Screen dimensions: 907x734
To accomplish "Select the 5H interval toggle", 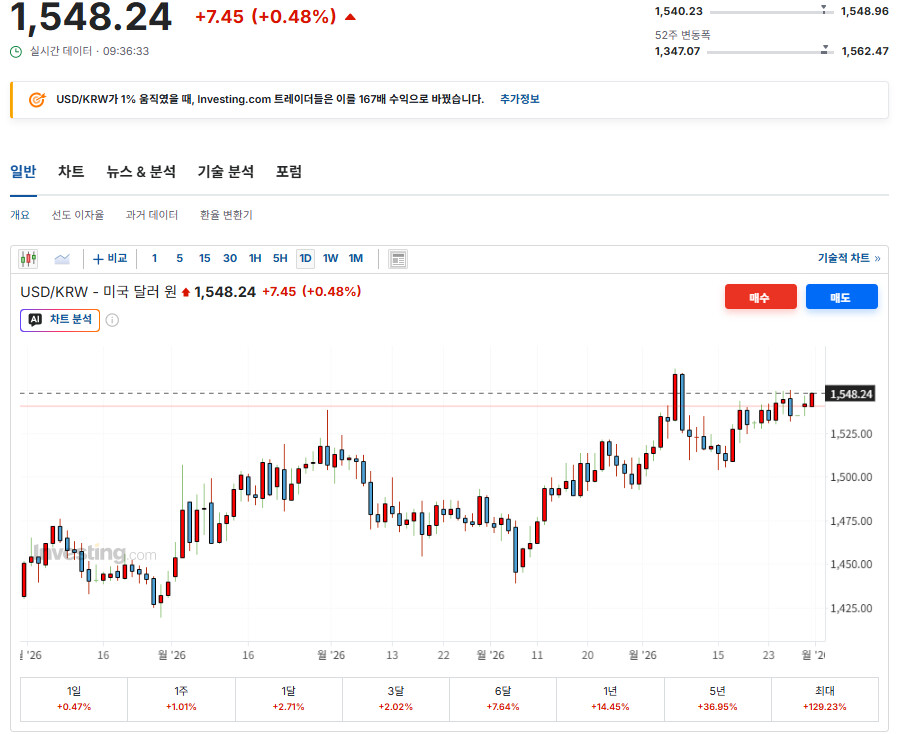I will tap(280, 259).
